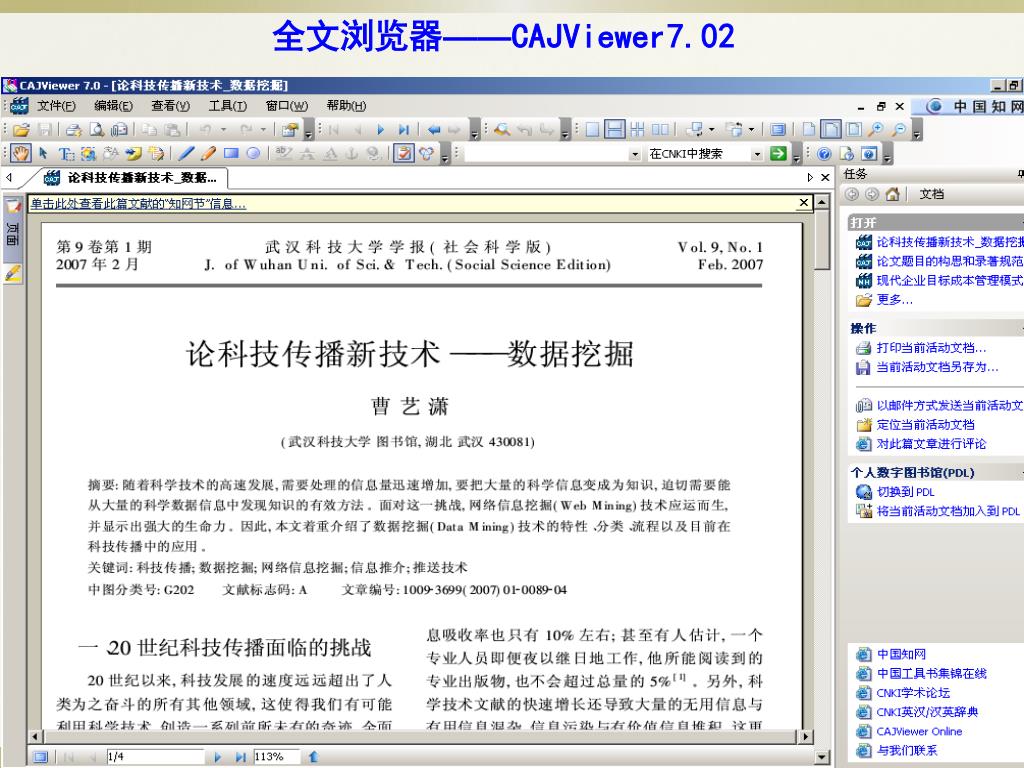Expand the rotate view dropdown arrow
The image size is (1024, 768).
tap(711, 129)
